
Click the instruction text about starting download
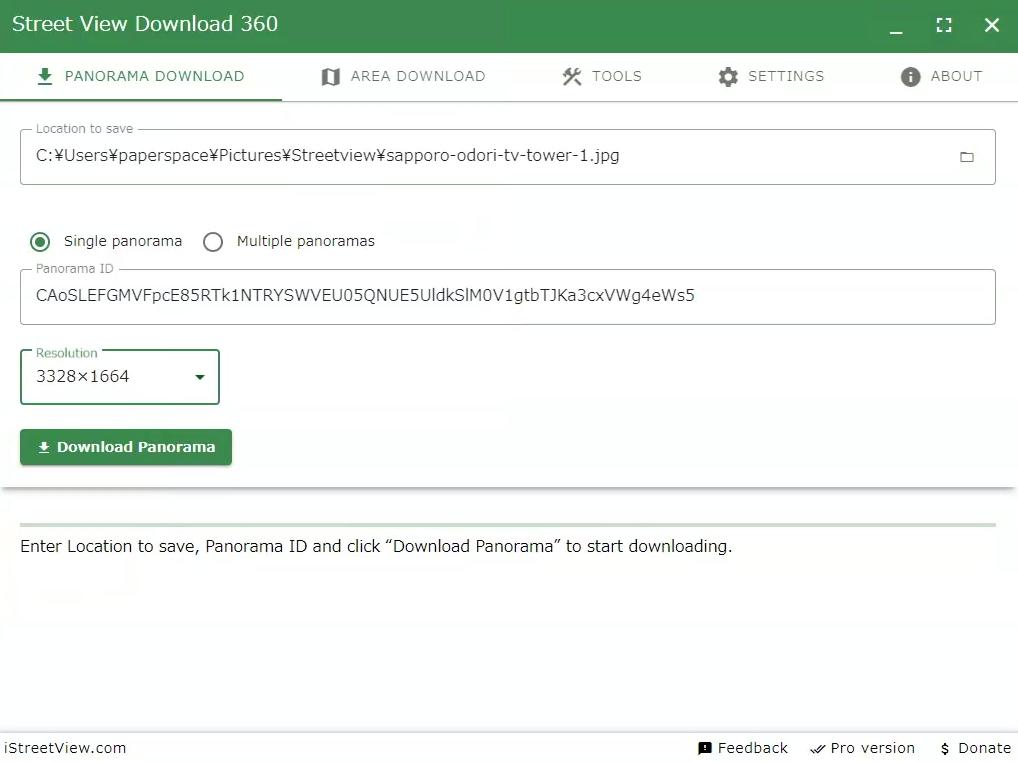376,547
